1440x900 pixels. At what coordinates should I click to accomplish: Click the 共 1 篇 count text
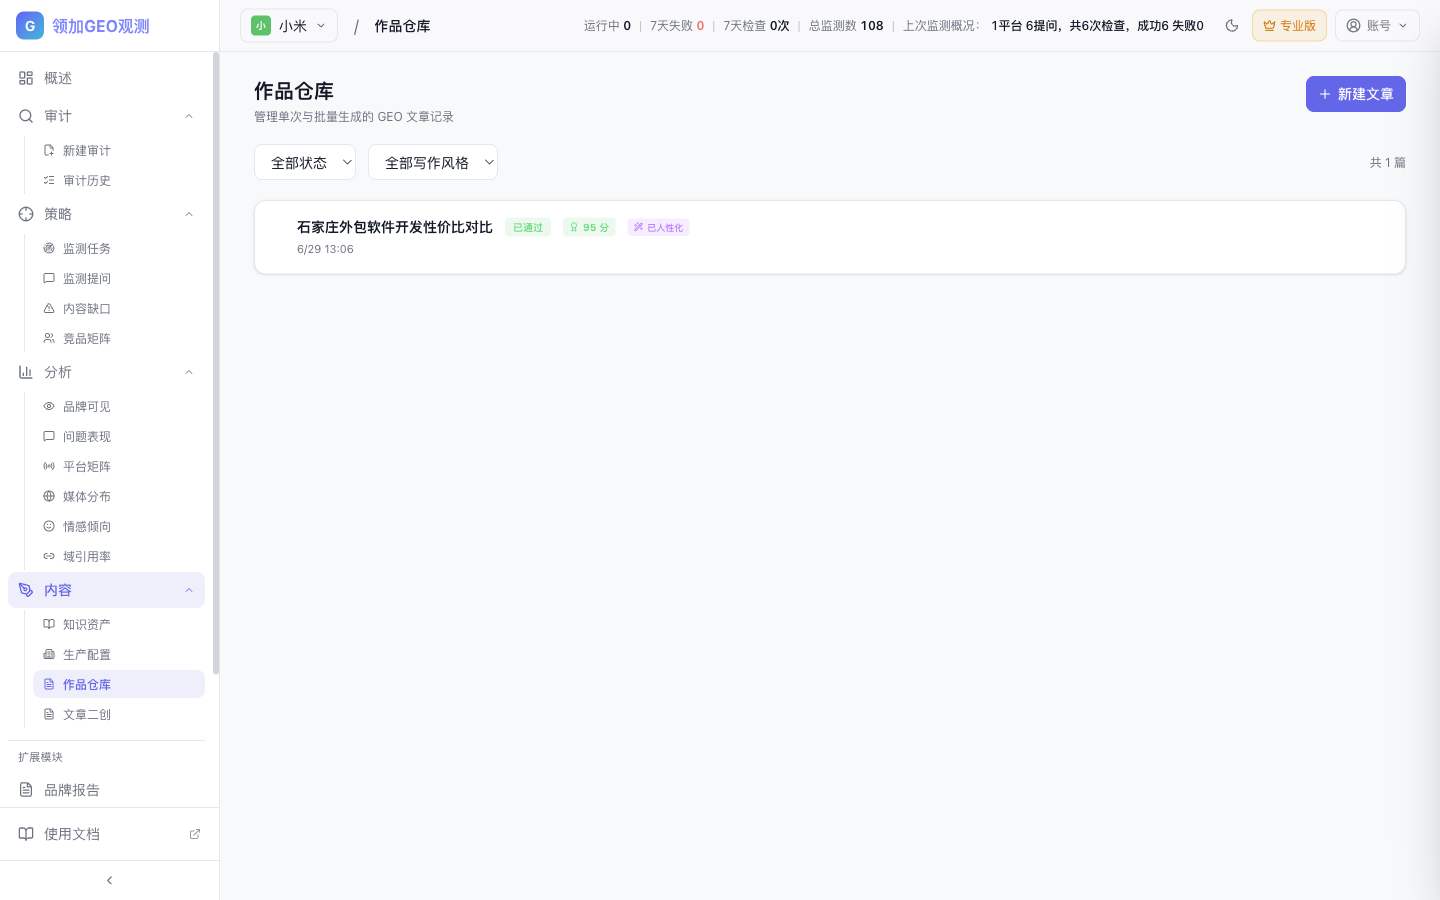(x=1388, y=162)
